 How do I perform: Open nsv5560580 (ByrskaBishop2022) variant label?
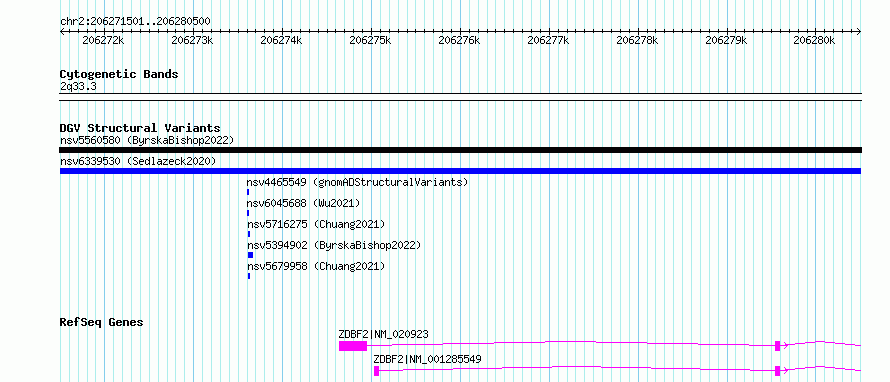coord(146,140)
